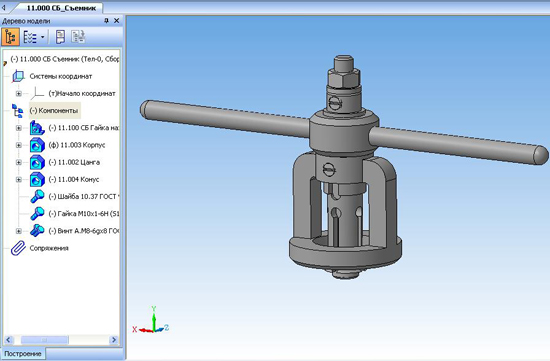
Task: Expand the 11.002 Цанга node
Action: [19, 162]
